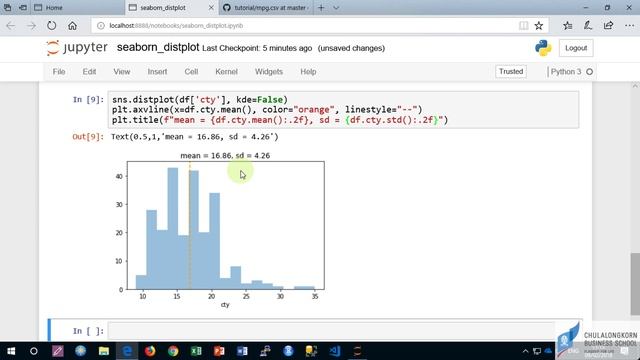Screen dimensions: 640x360
Task: Open a new browser tab
Action: pyautogui.click(x=321, y=8)
